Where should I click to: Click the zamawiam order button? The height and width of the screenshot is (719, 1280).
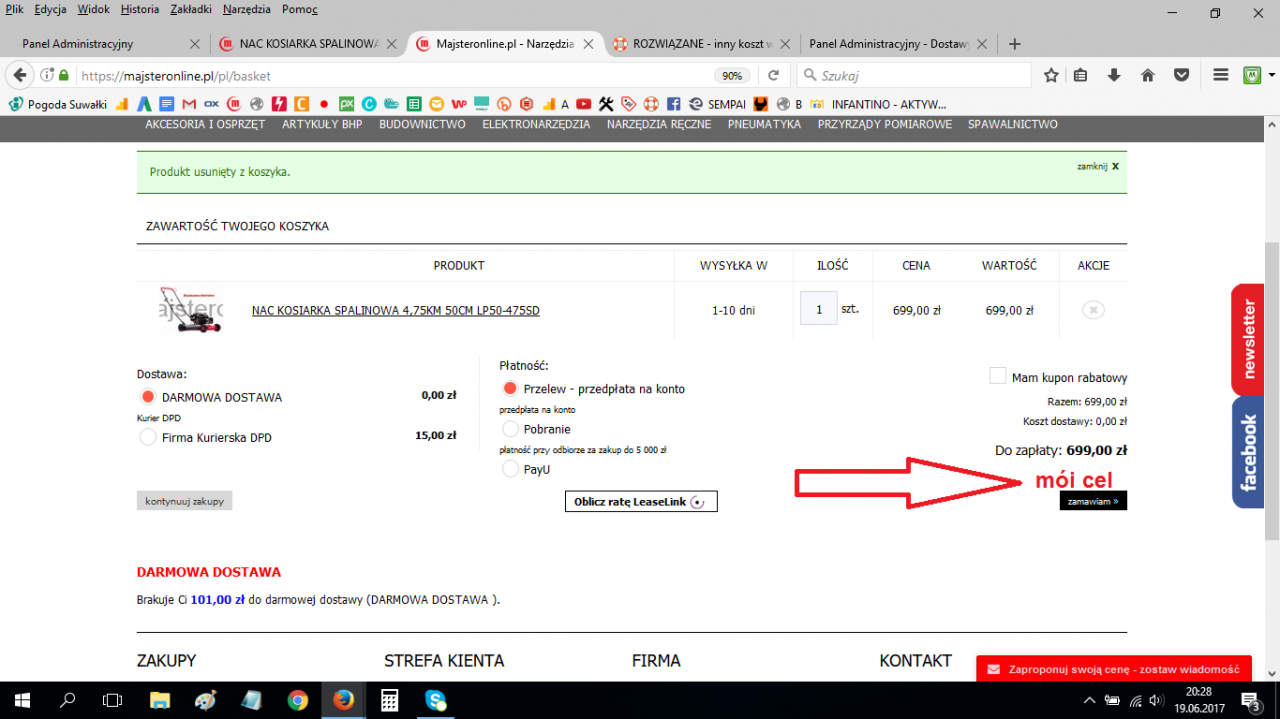pos(1093,501)
